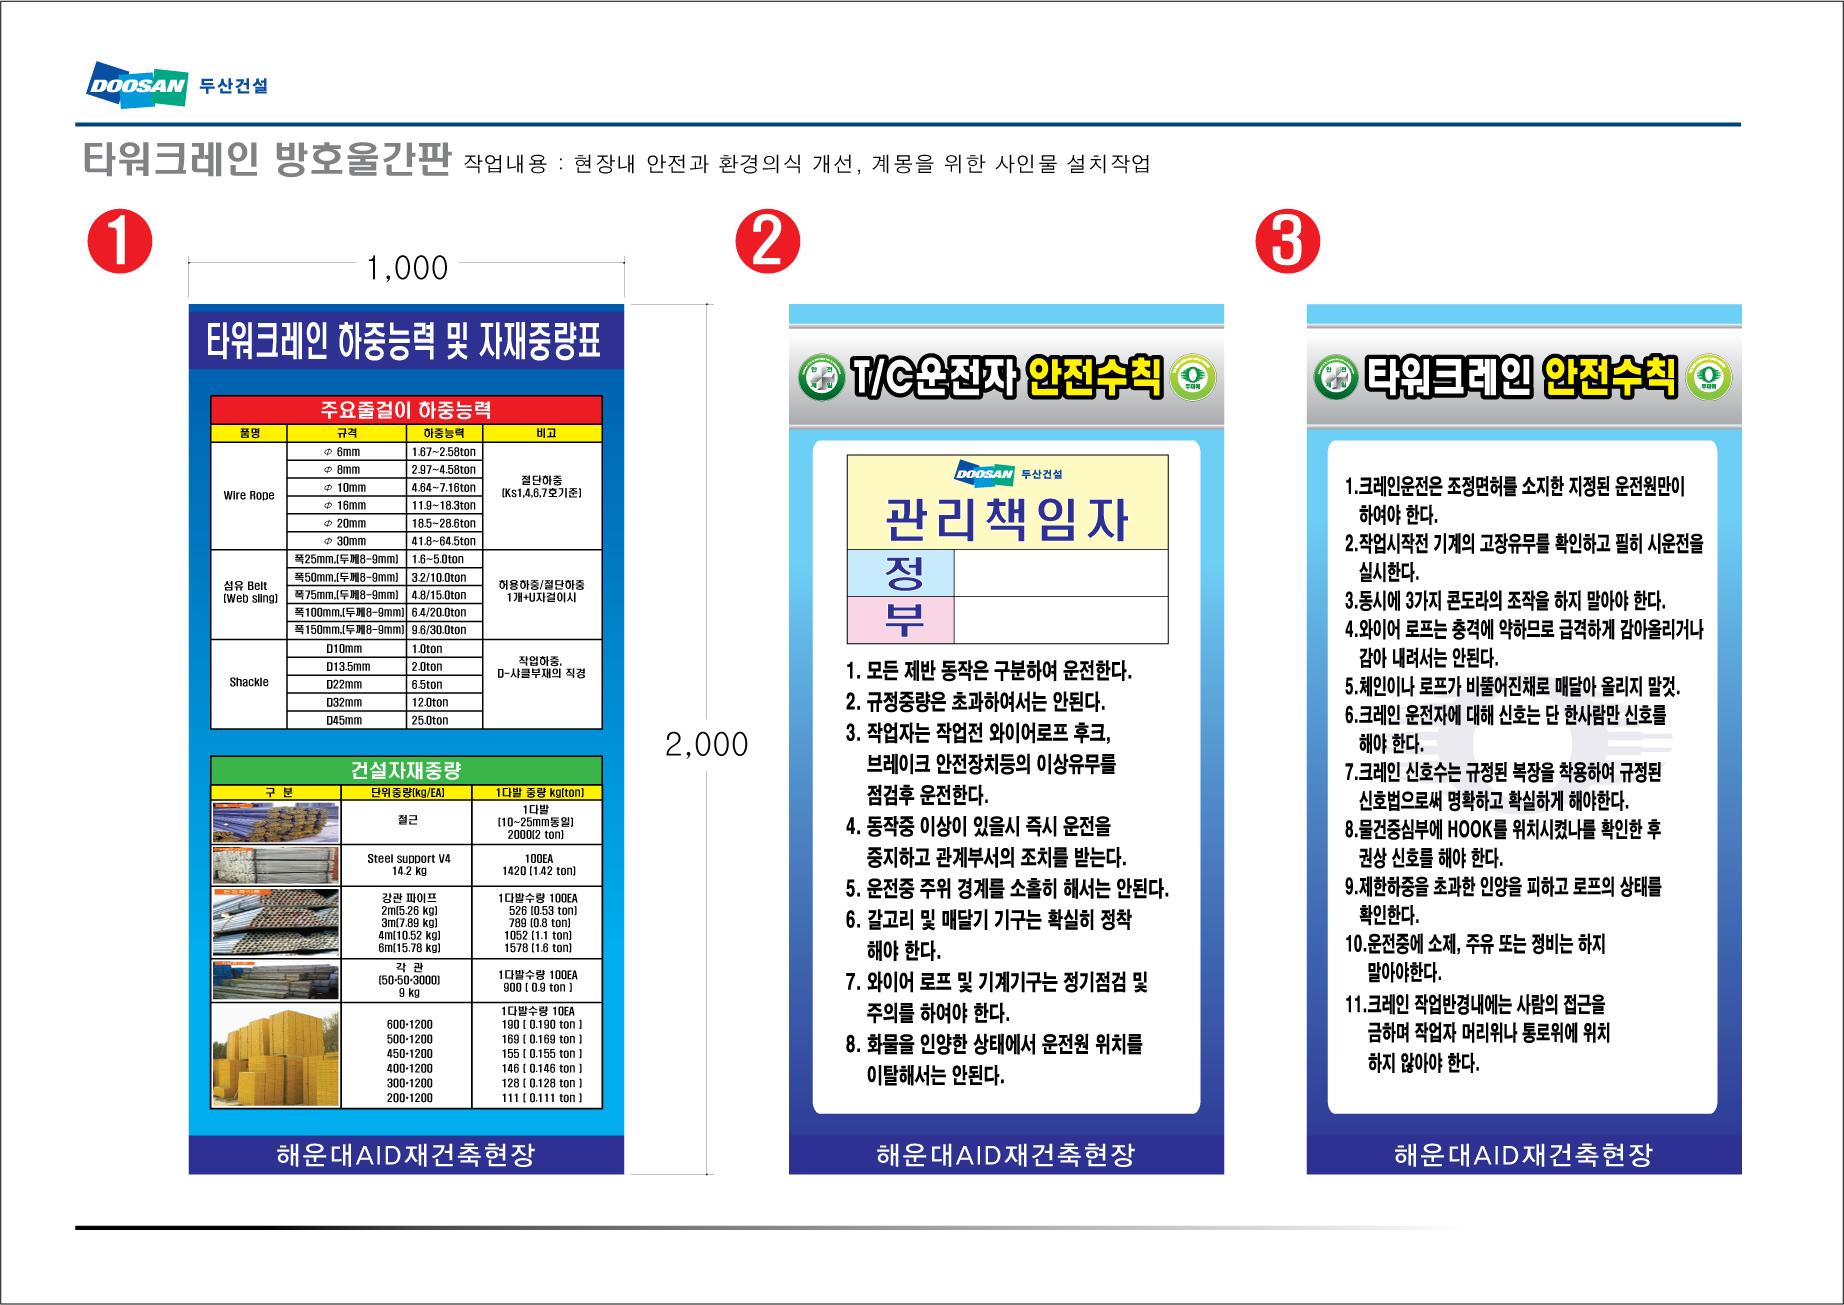This screenshot has width=1844, height=1305.
Task: Click the 구 분 column header
Action: point(276,792)
